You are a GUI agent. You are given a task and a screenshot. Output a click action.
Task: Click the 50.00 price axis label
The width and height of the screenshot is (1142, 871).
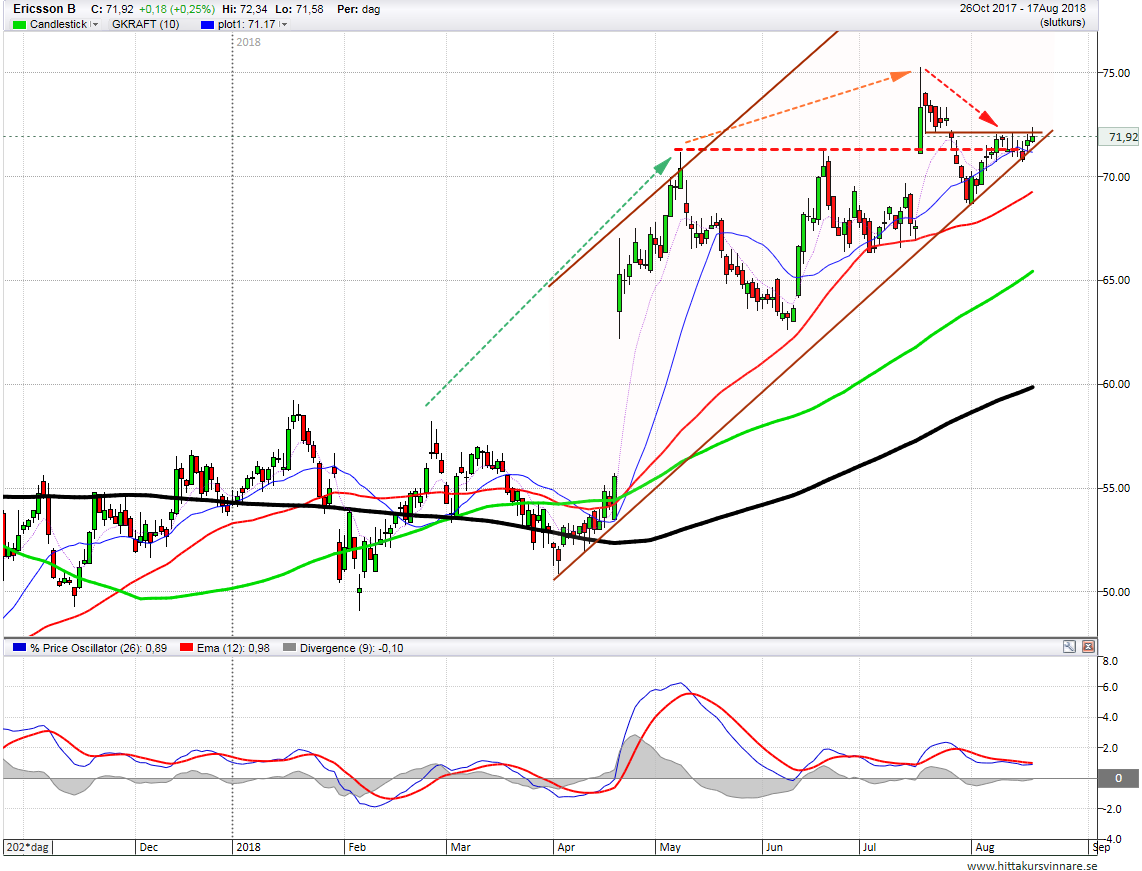(1117, 592)
